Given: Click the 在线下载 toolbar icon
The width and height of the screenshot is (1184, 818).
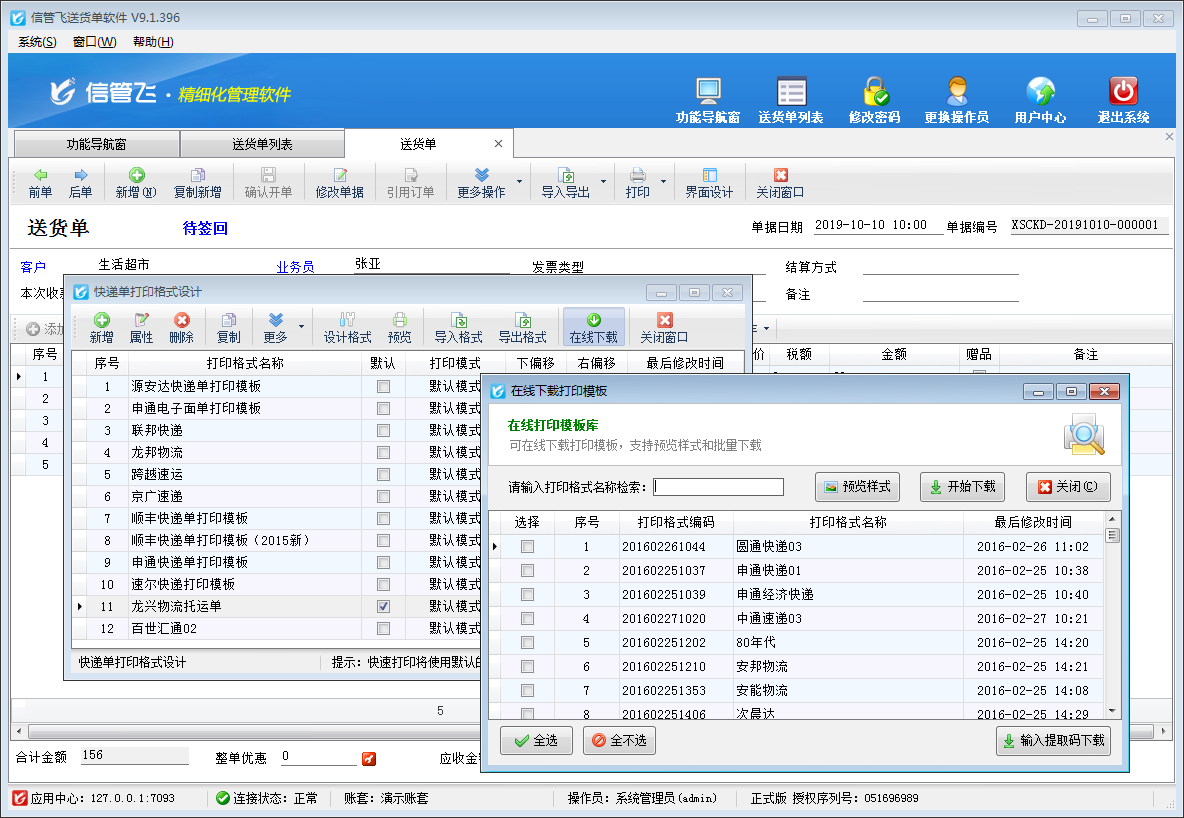Looking at the screenshot, I should (594, 328).
